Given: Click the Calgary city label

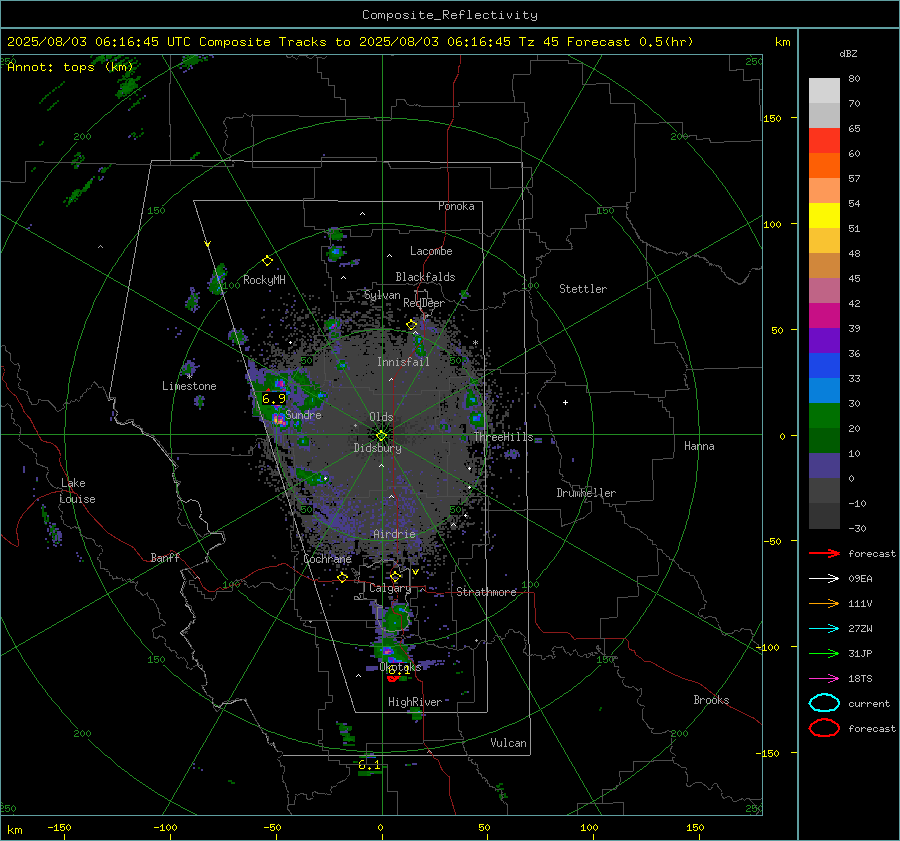Looking at the screenshot, I should tap(390, 588).
